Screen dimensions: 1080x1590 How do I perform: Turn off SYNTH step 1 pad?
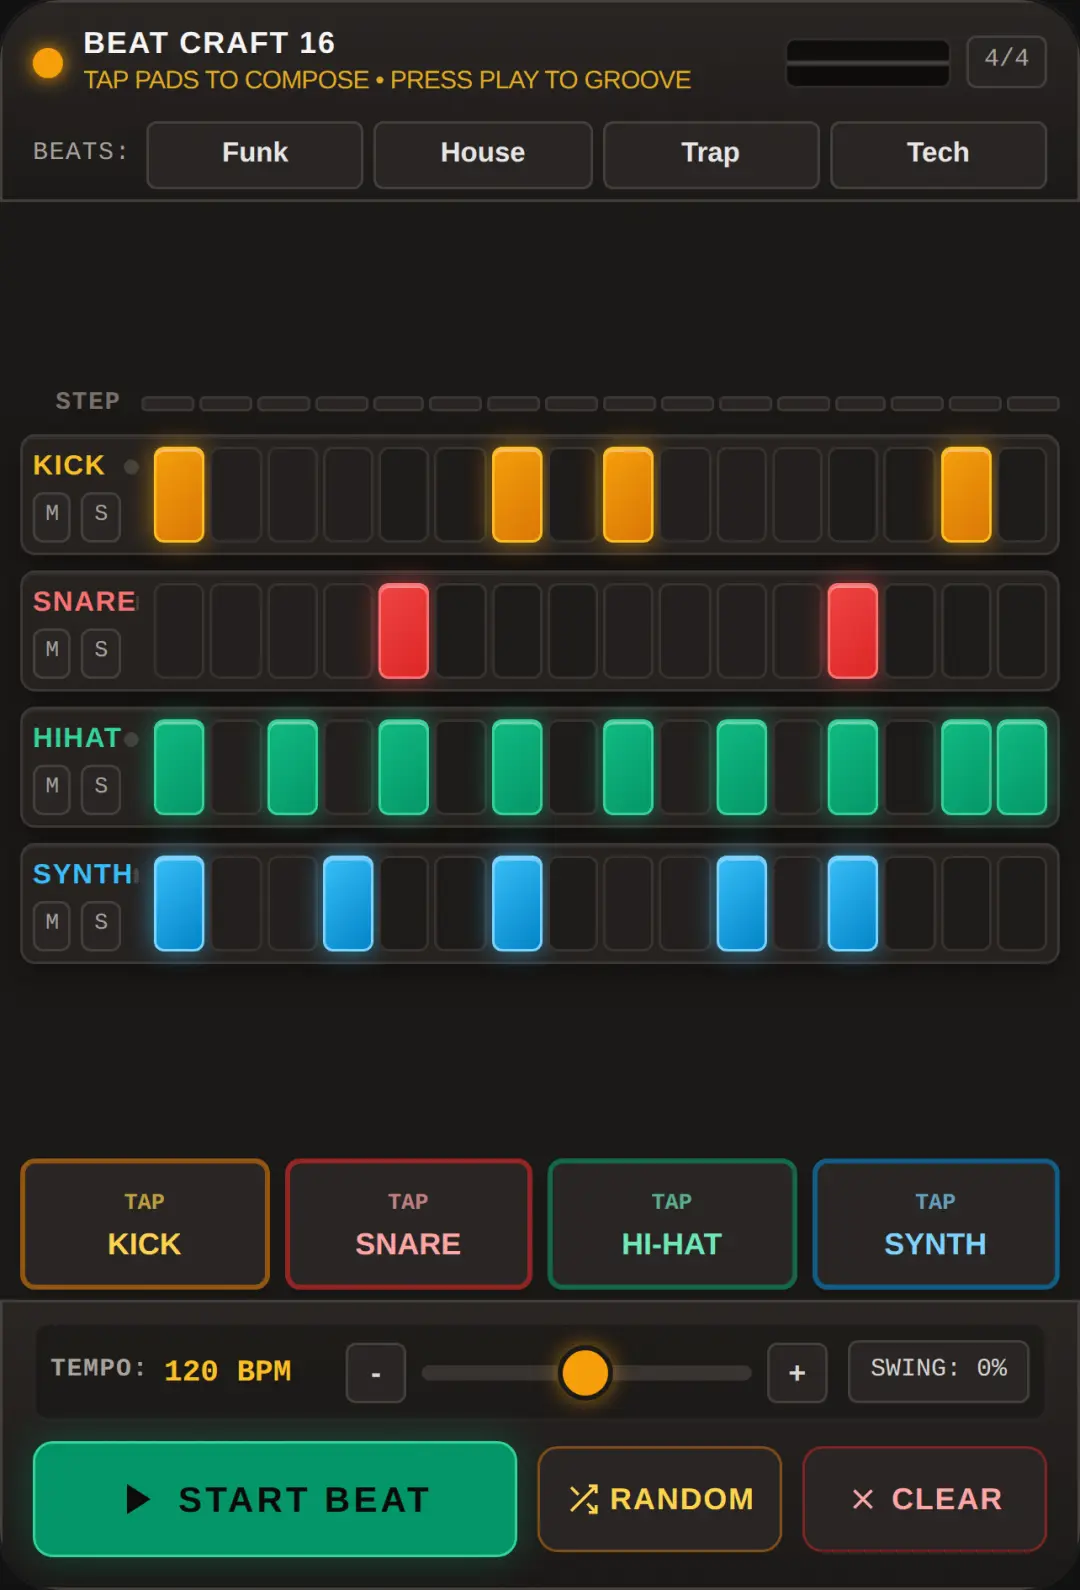(179, 903)
